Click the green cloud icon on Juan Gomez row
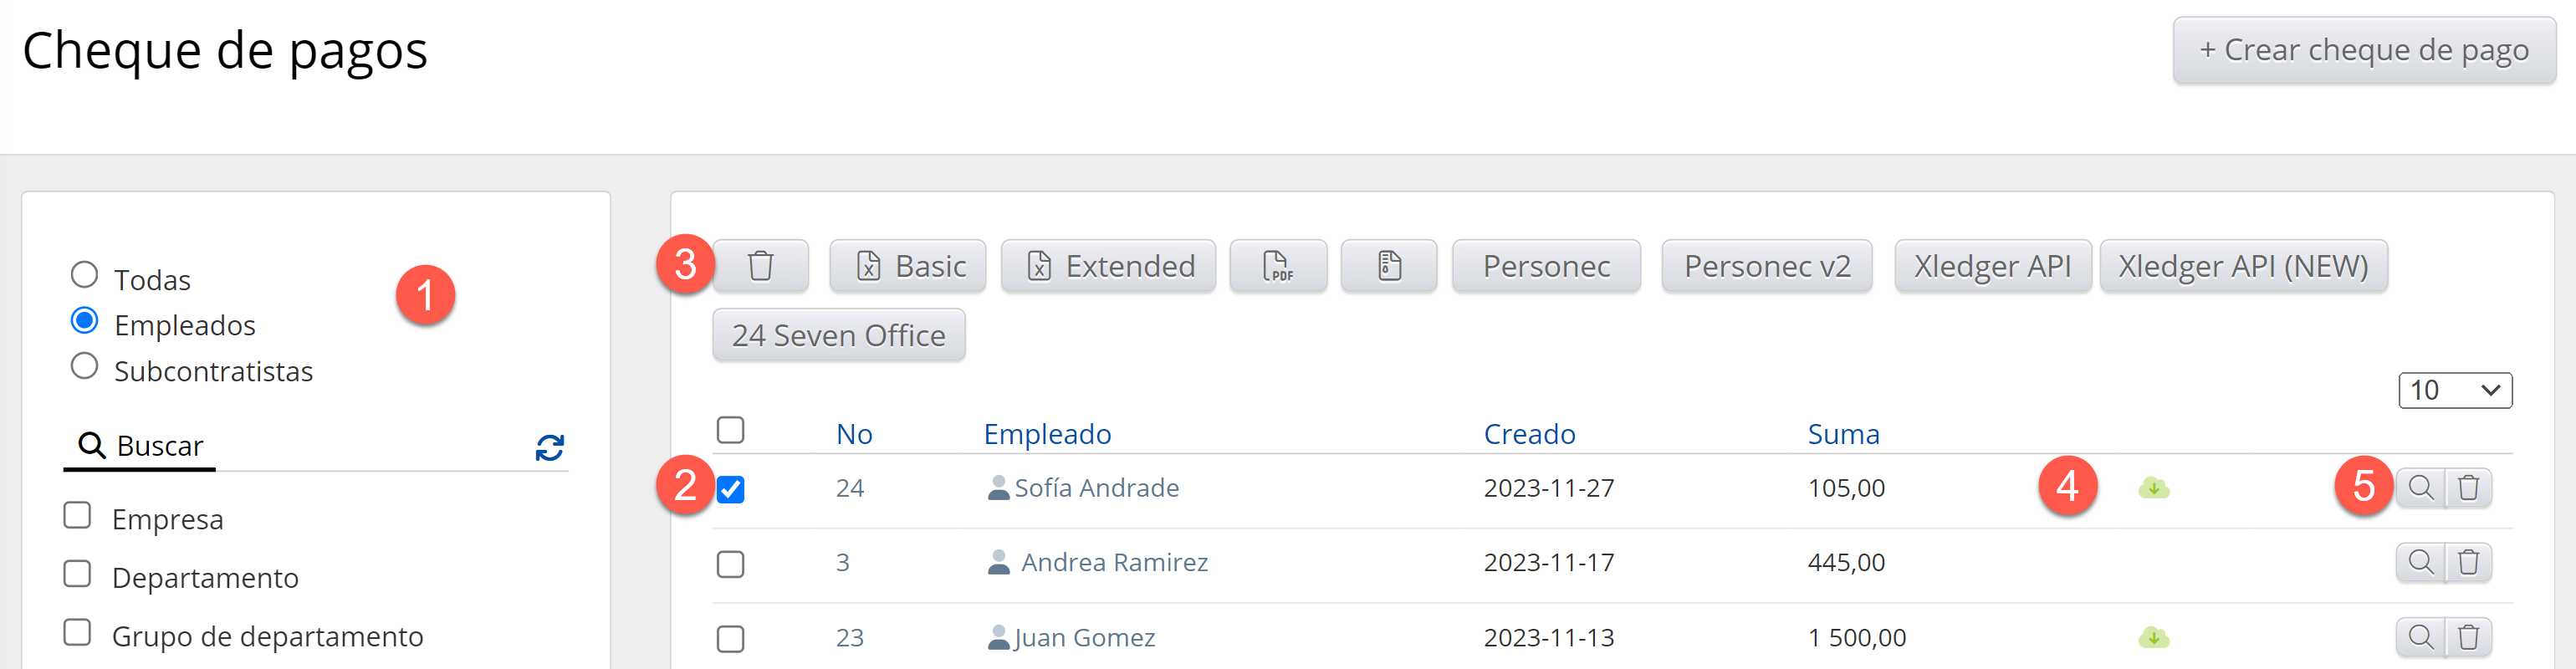Screen dimensions: 2576x669 2153,637
